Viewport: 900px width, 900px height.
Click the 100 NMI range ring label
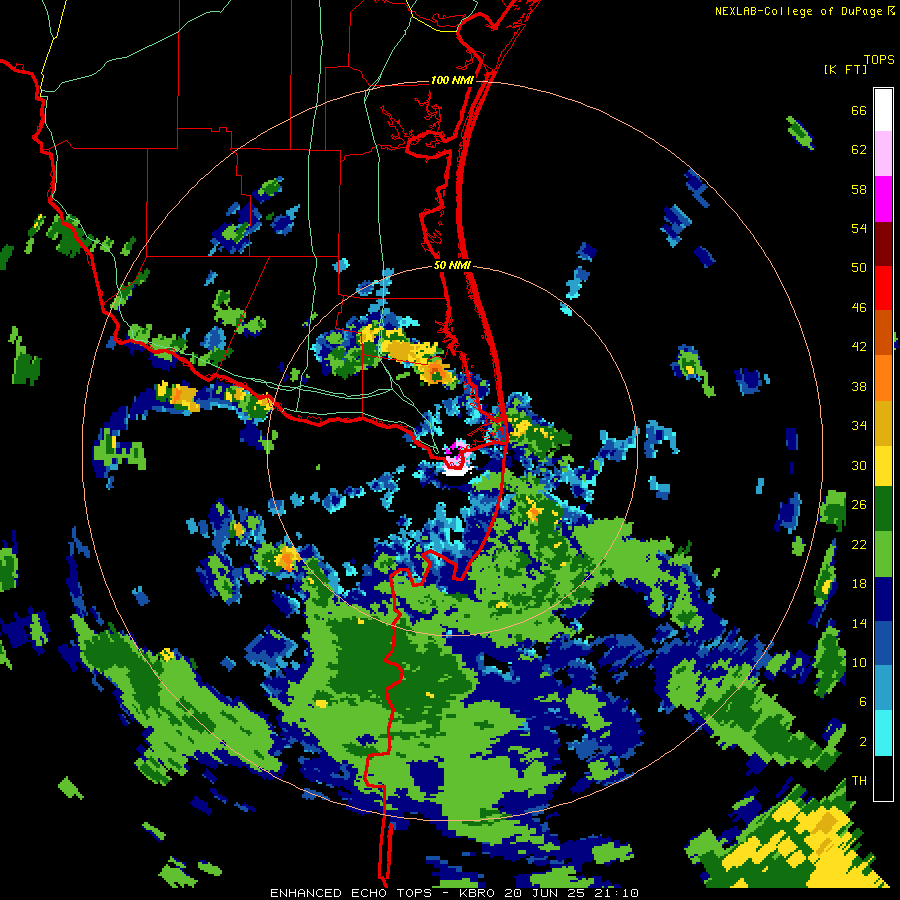tap(452, 80)
